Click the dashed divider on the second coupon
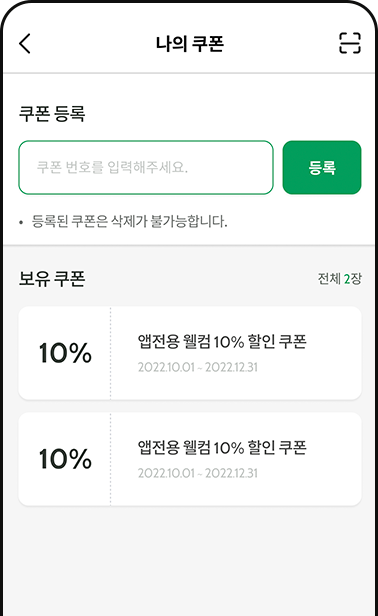The height and width of the screenshot is (616, 378). pos(110,459)
